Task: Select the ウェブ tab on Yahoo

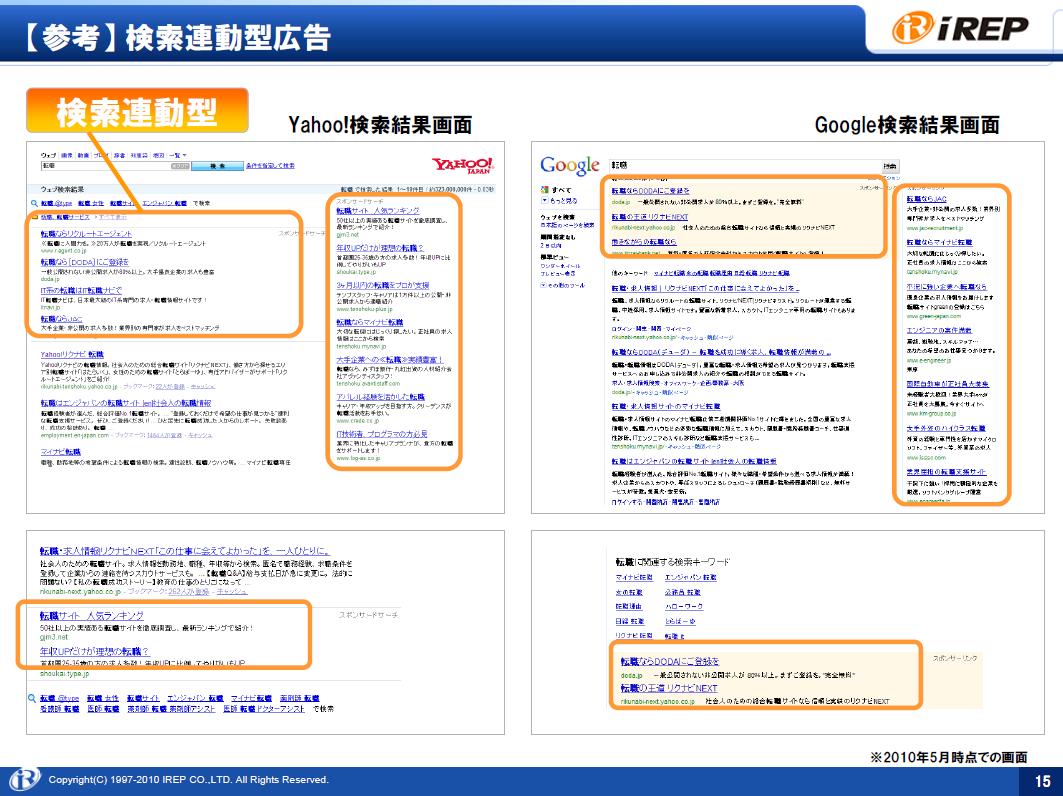Action: [x=48, y=155]
